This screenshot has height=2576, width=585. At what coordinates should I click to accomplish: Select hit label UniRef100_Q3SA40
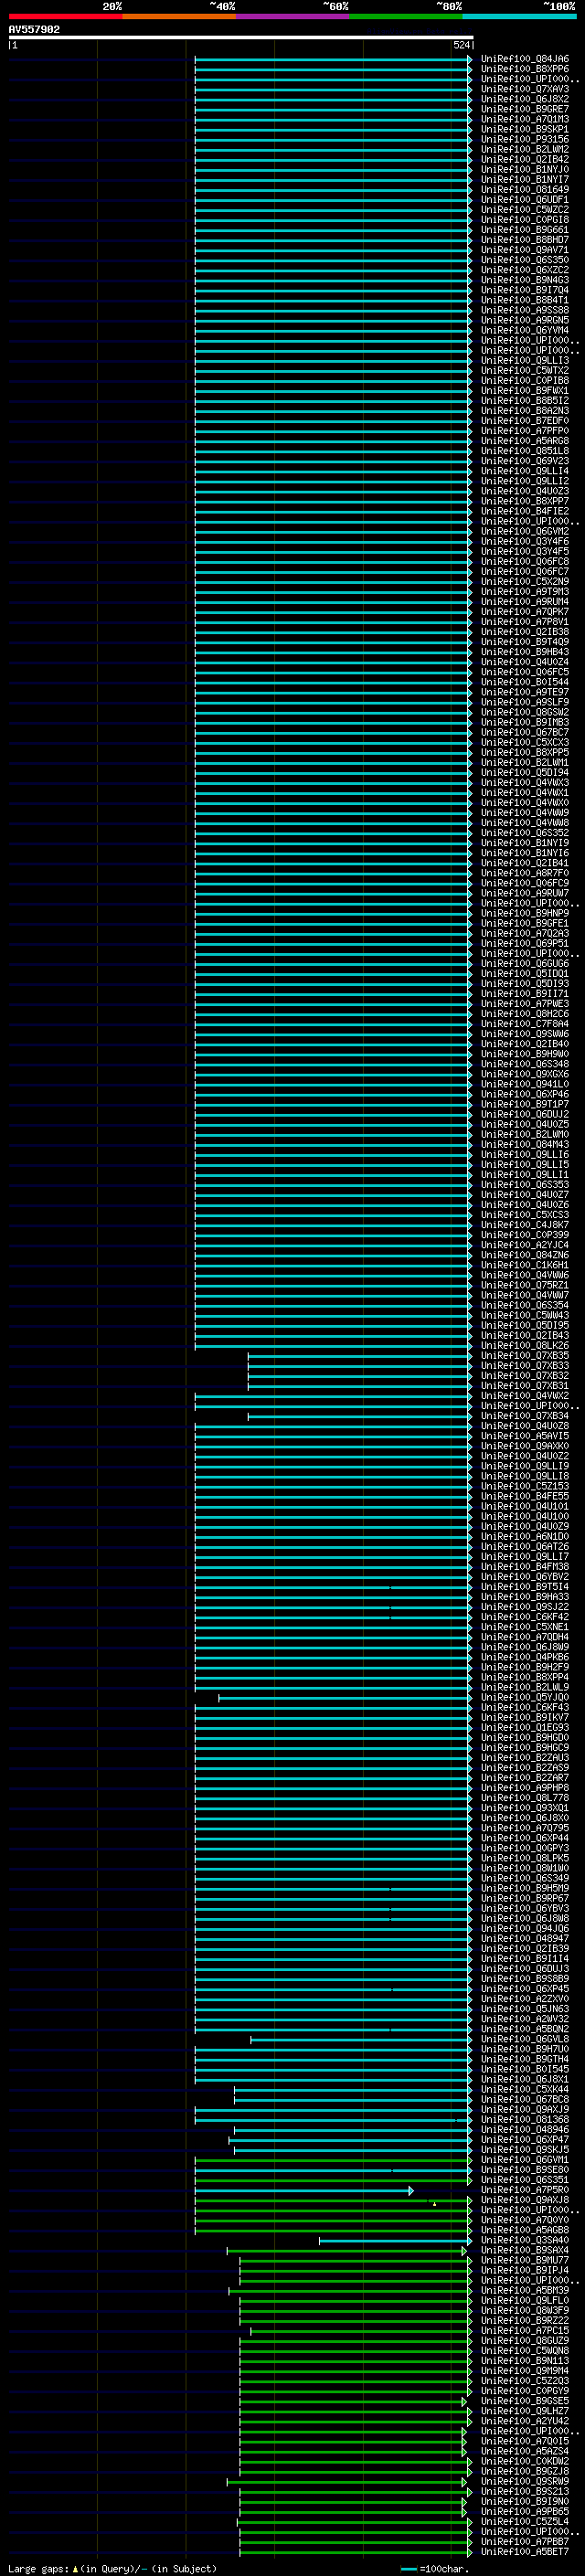pyautogui.click(x=525, y=2240)
